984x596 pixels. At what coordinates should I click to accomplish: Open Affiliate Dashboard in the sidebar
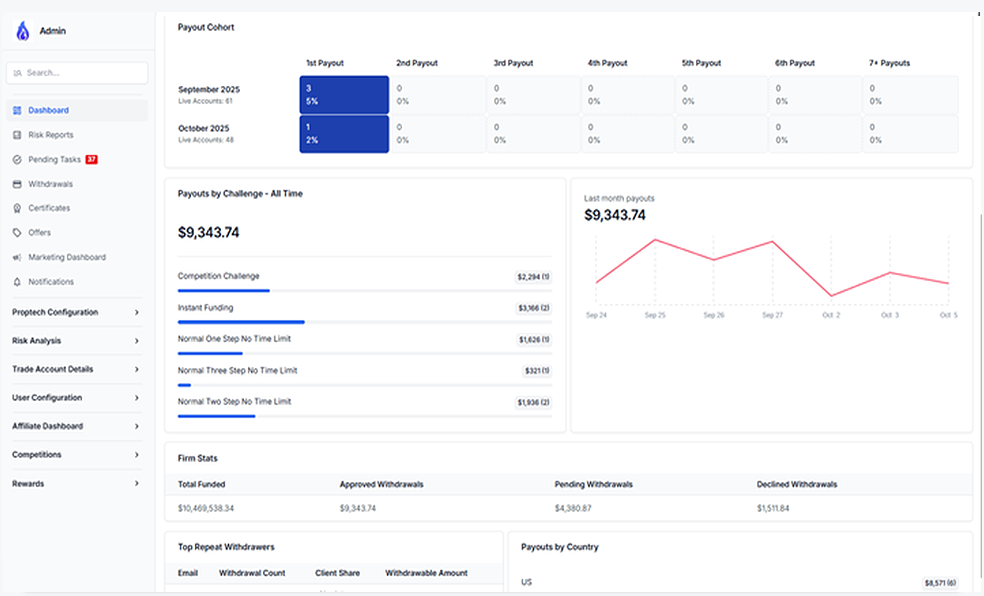point(76,426)
